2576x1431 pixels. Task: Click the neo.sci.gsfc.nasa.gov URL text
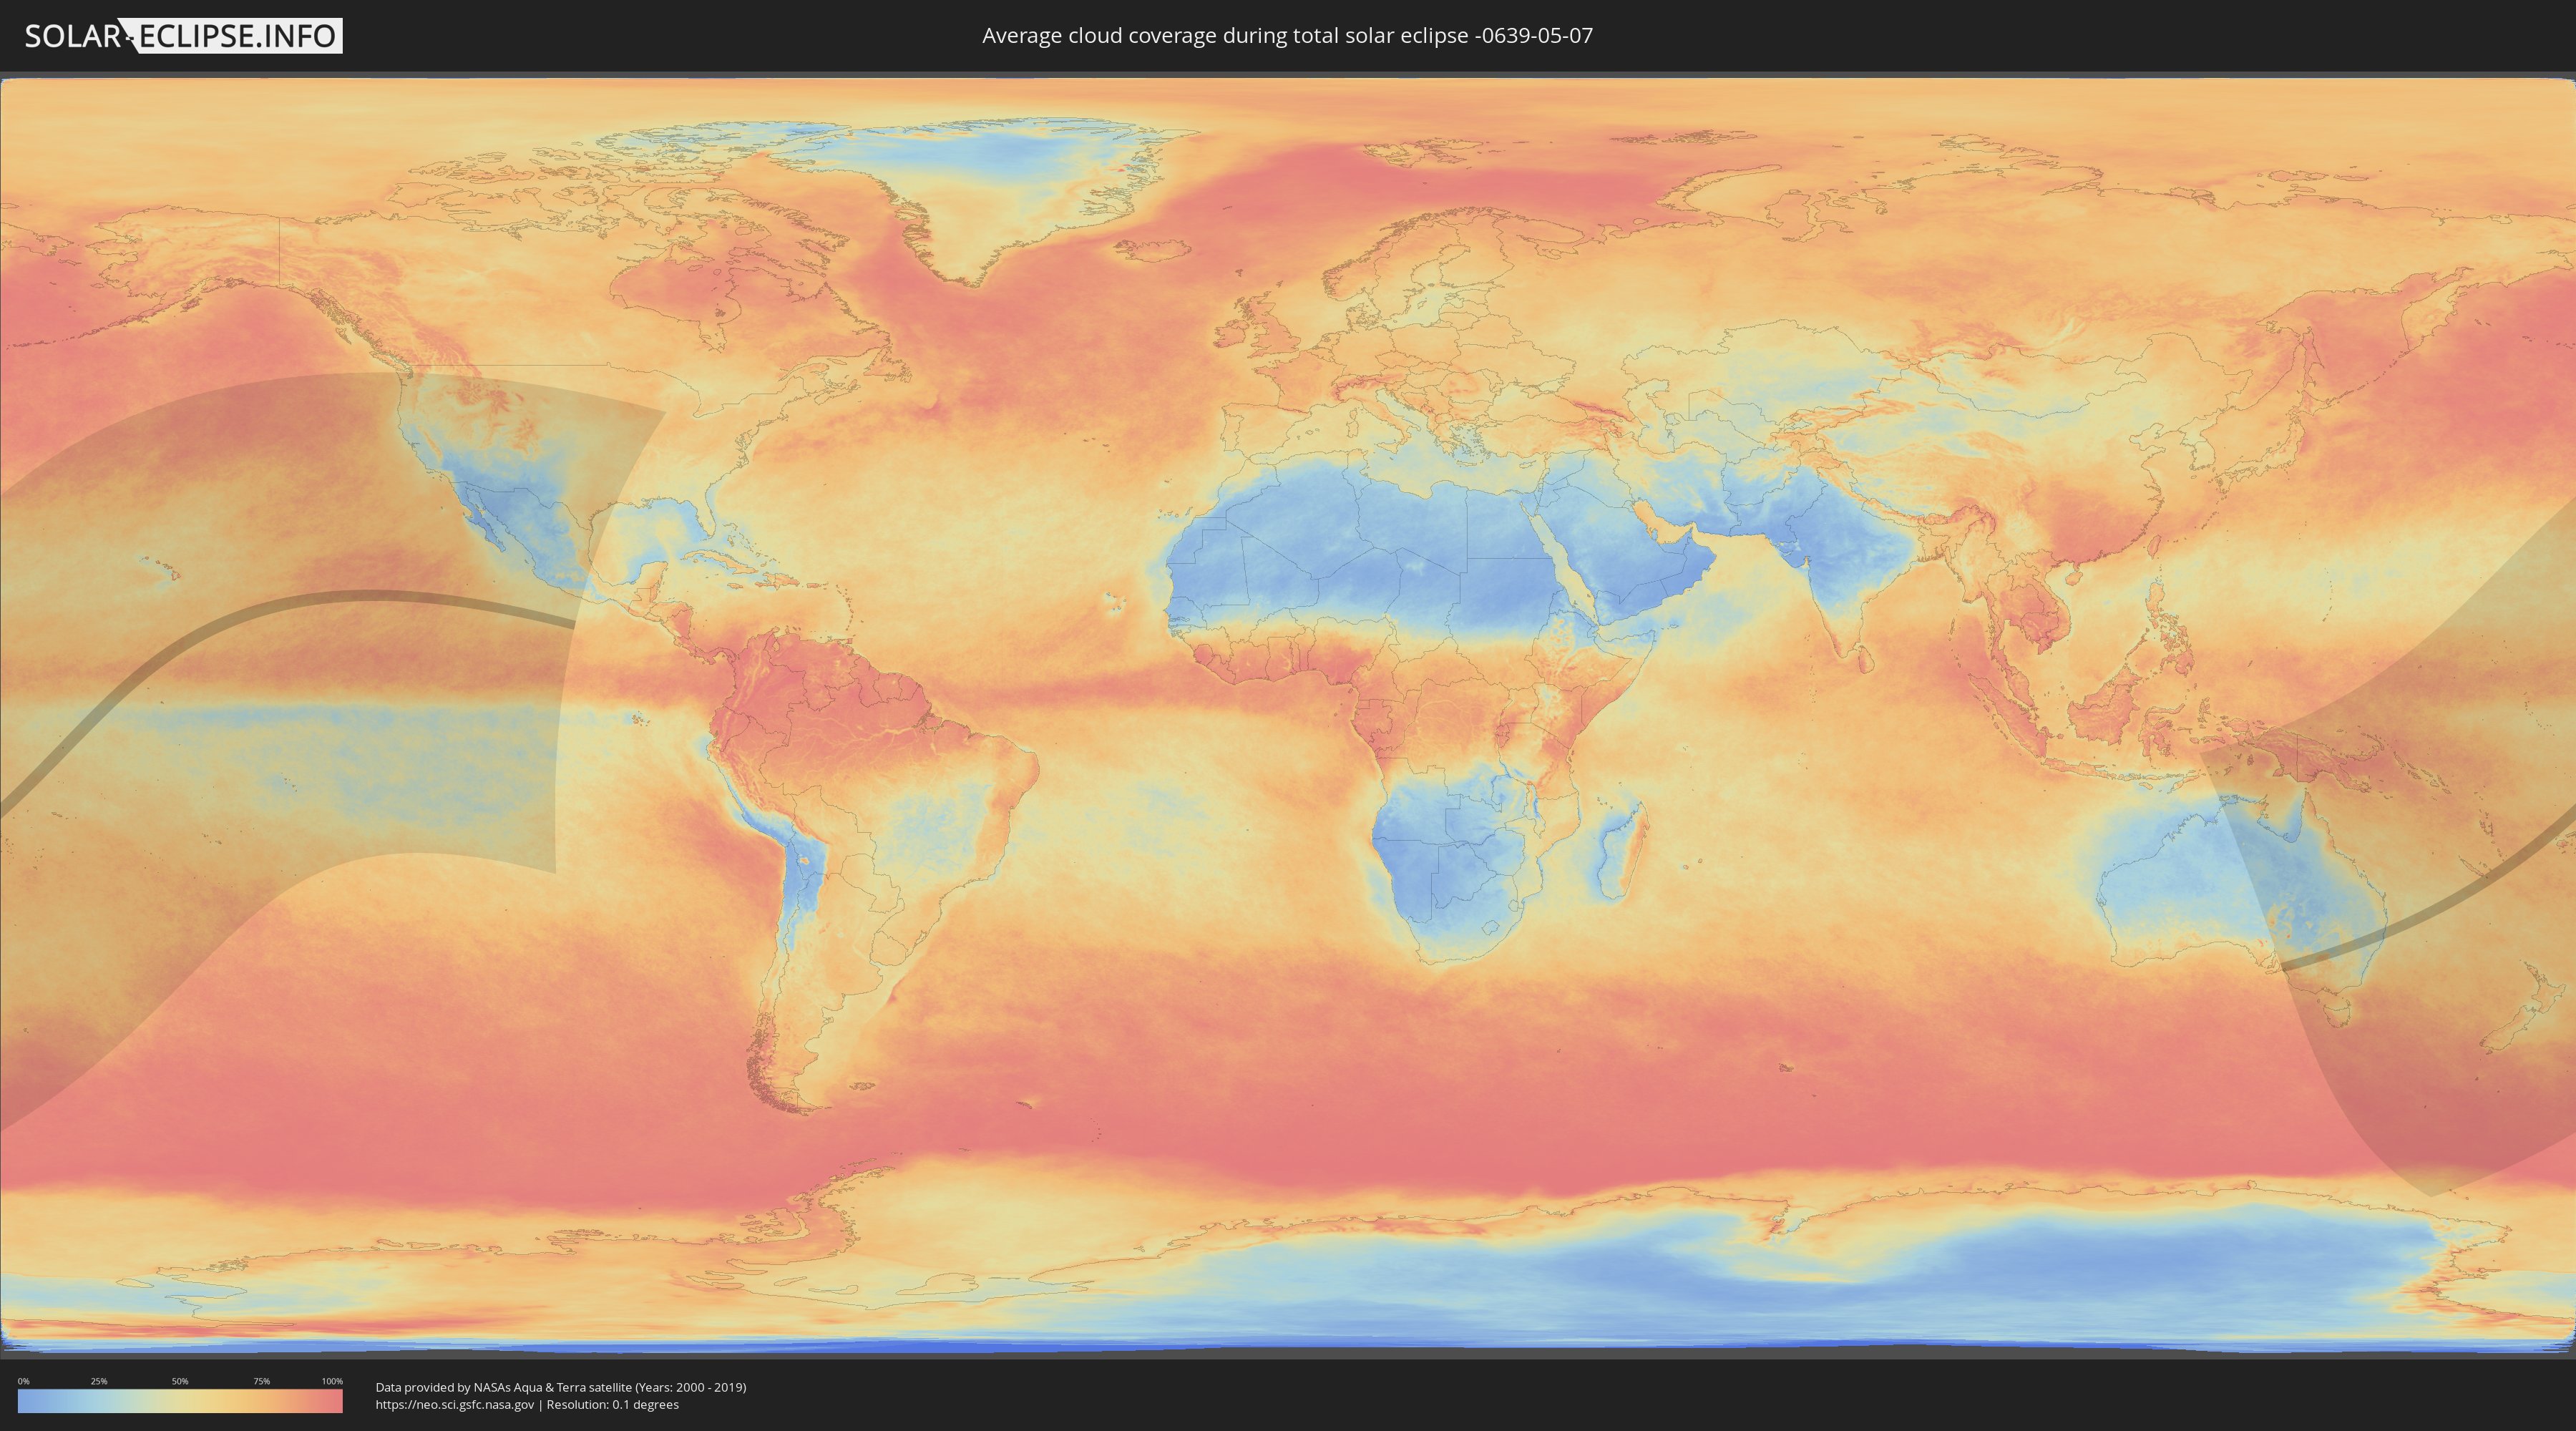pyautogui.click(x=455, y=1405)
